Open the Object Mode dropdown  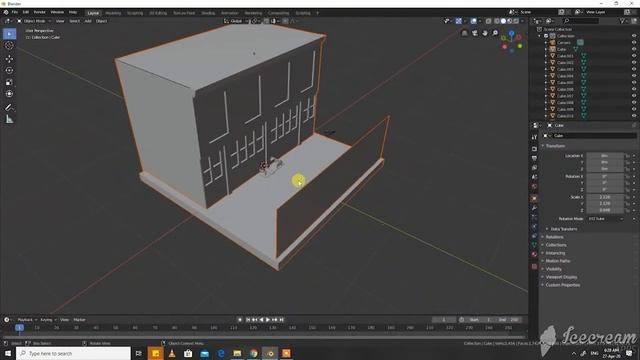pyautogui.click(x=34, y=21)
